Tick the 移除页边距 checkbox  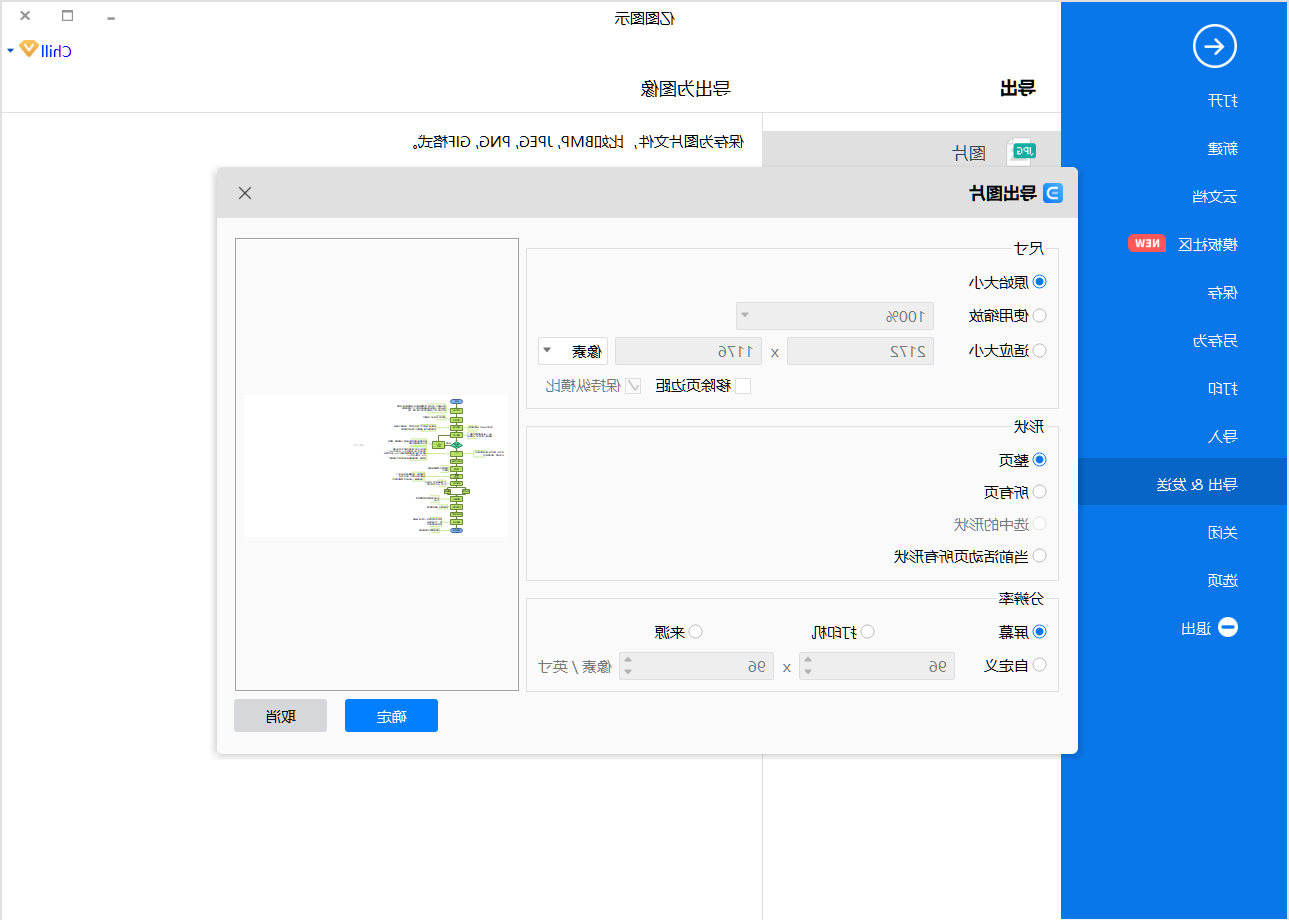pos(743,386)
